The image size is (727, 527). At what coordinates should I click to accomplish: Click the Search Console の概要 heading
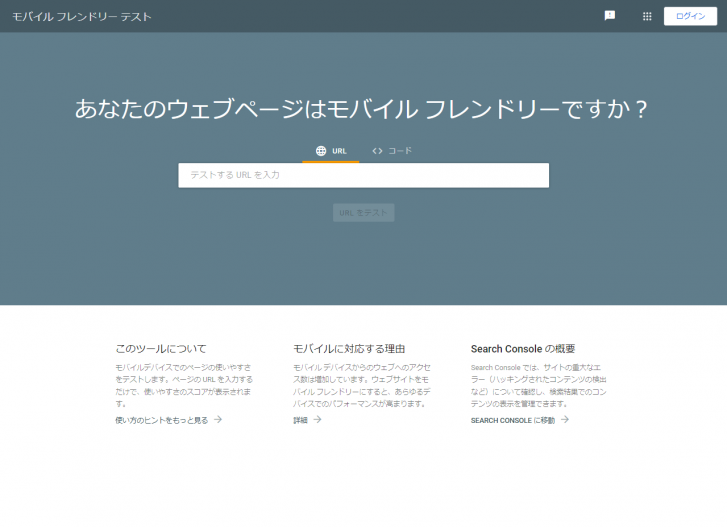pos(523,349)
